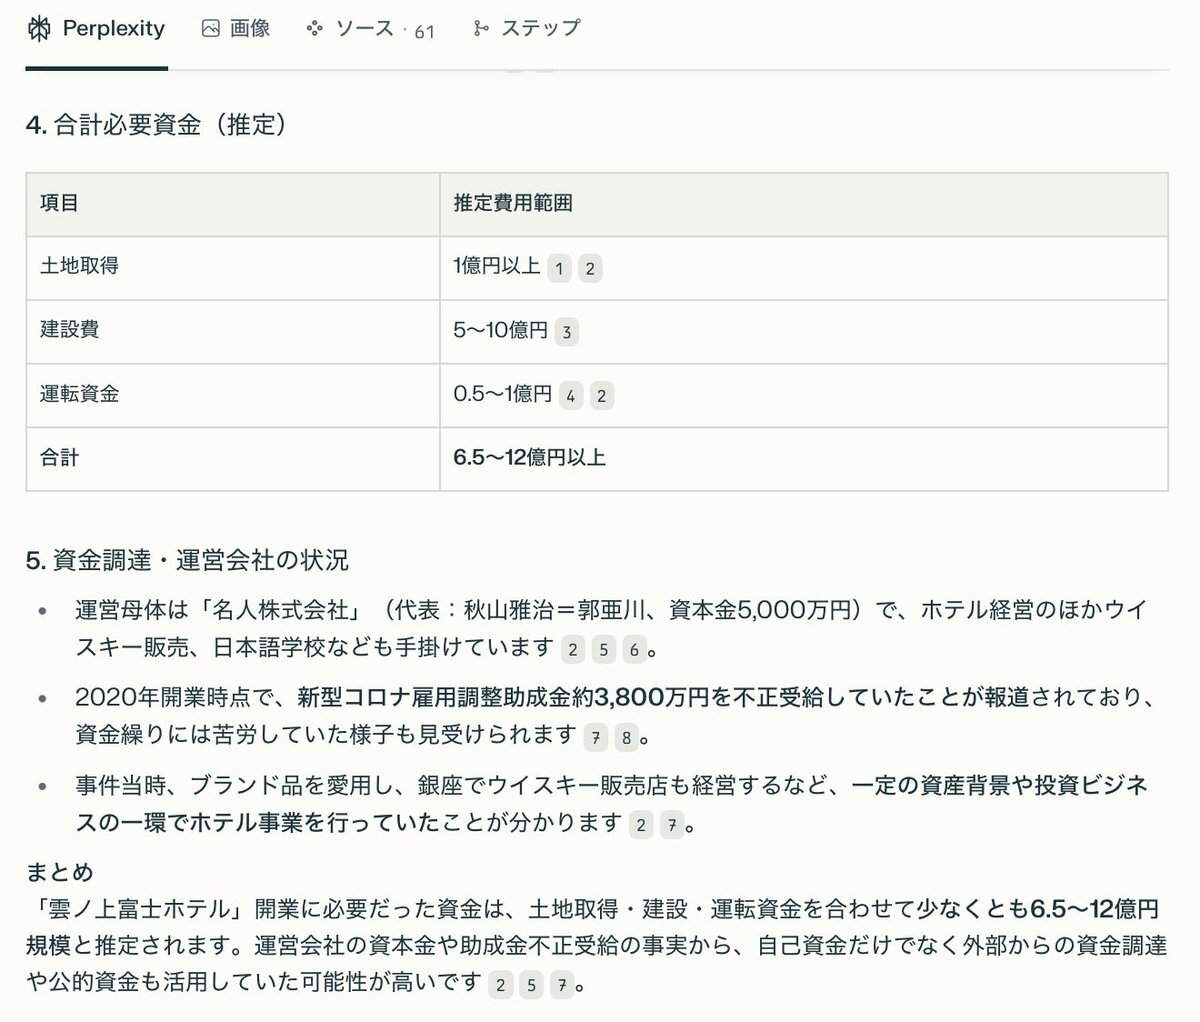Switch to the 画像 tab
The height and width of the screenshot is (1022, 1200).
click(236, 29)
